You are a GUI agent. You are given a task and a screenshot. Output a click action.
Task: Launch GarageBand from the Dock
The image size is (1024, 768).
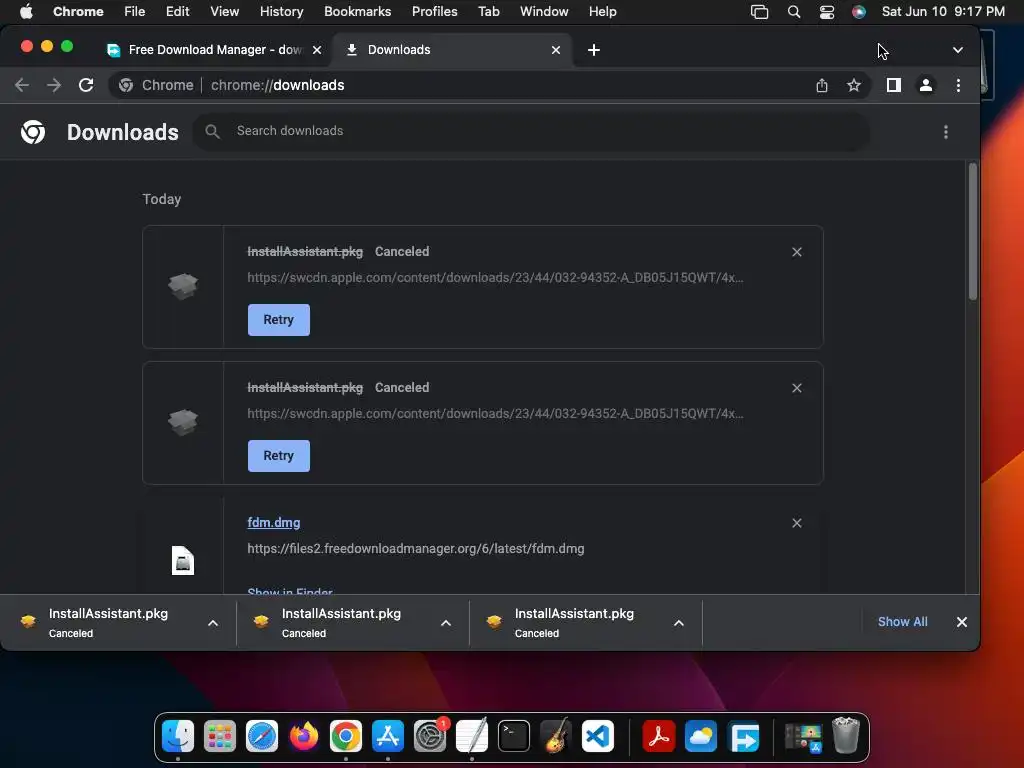click(556, 737)
